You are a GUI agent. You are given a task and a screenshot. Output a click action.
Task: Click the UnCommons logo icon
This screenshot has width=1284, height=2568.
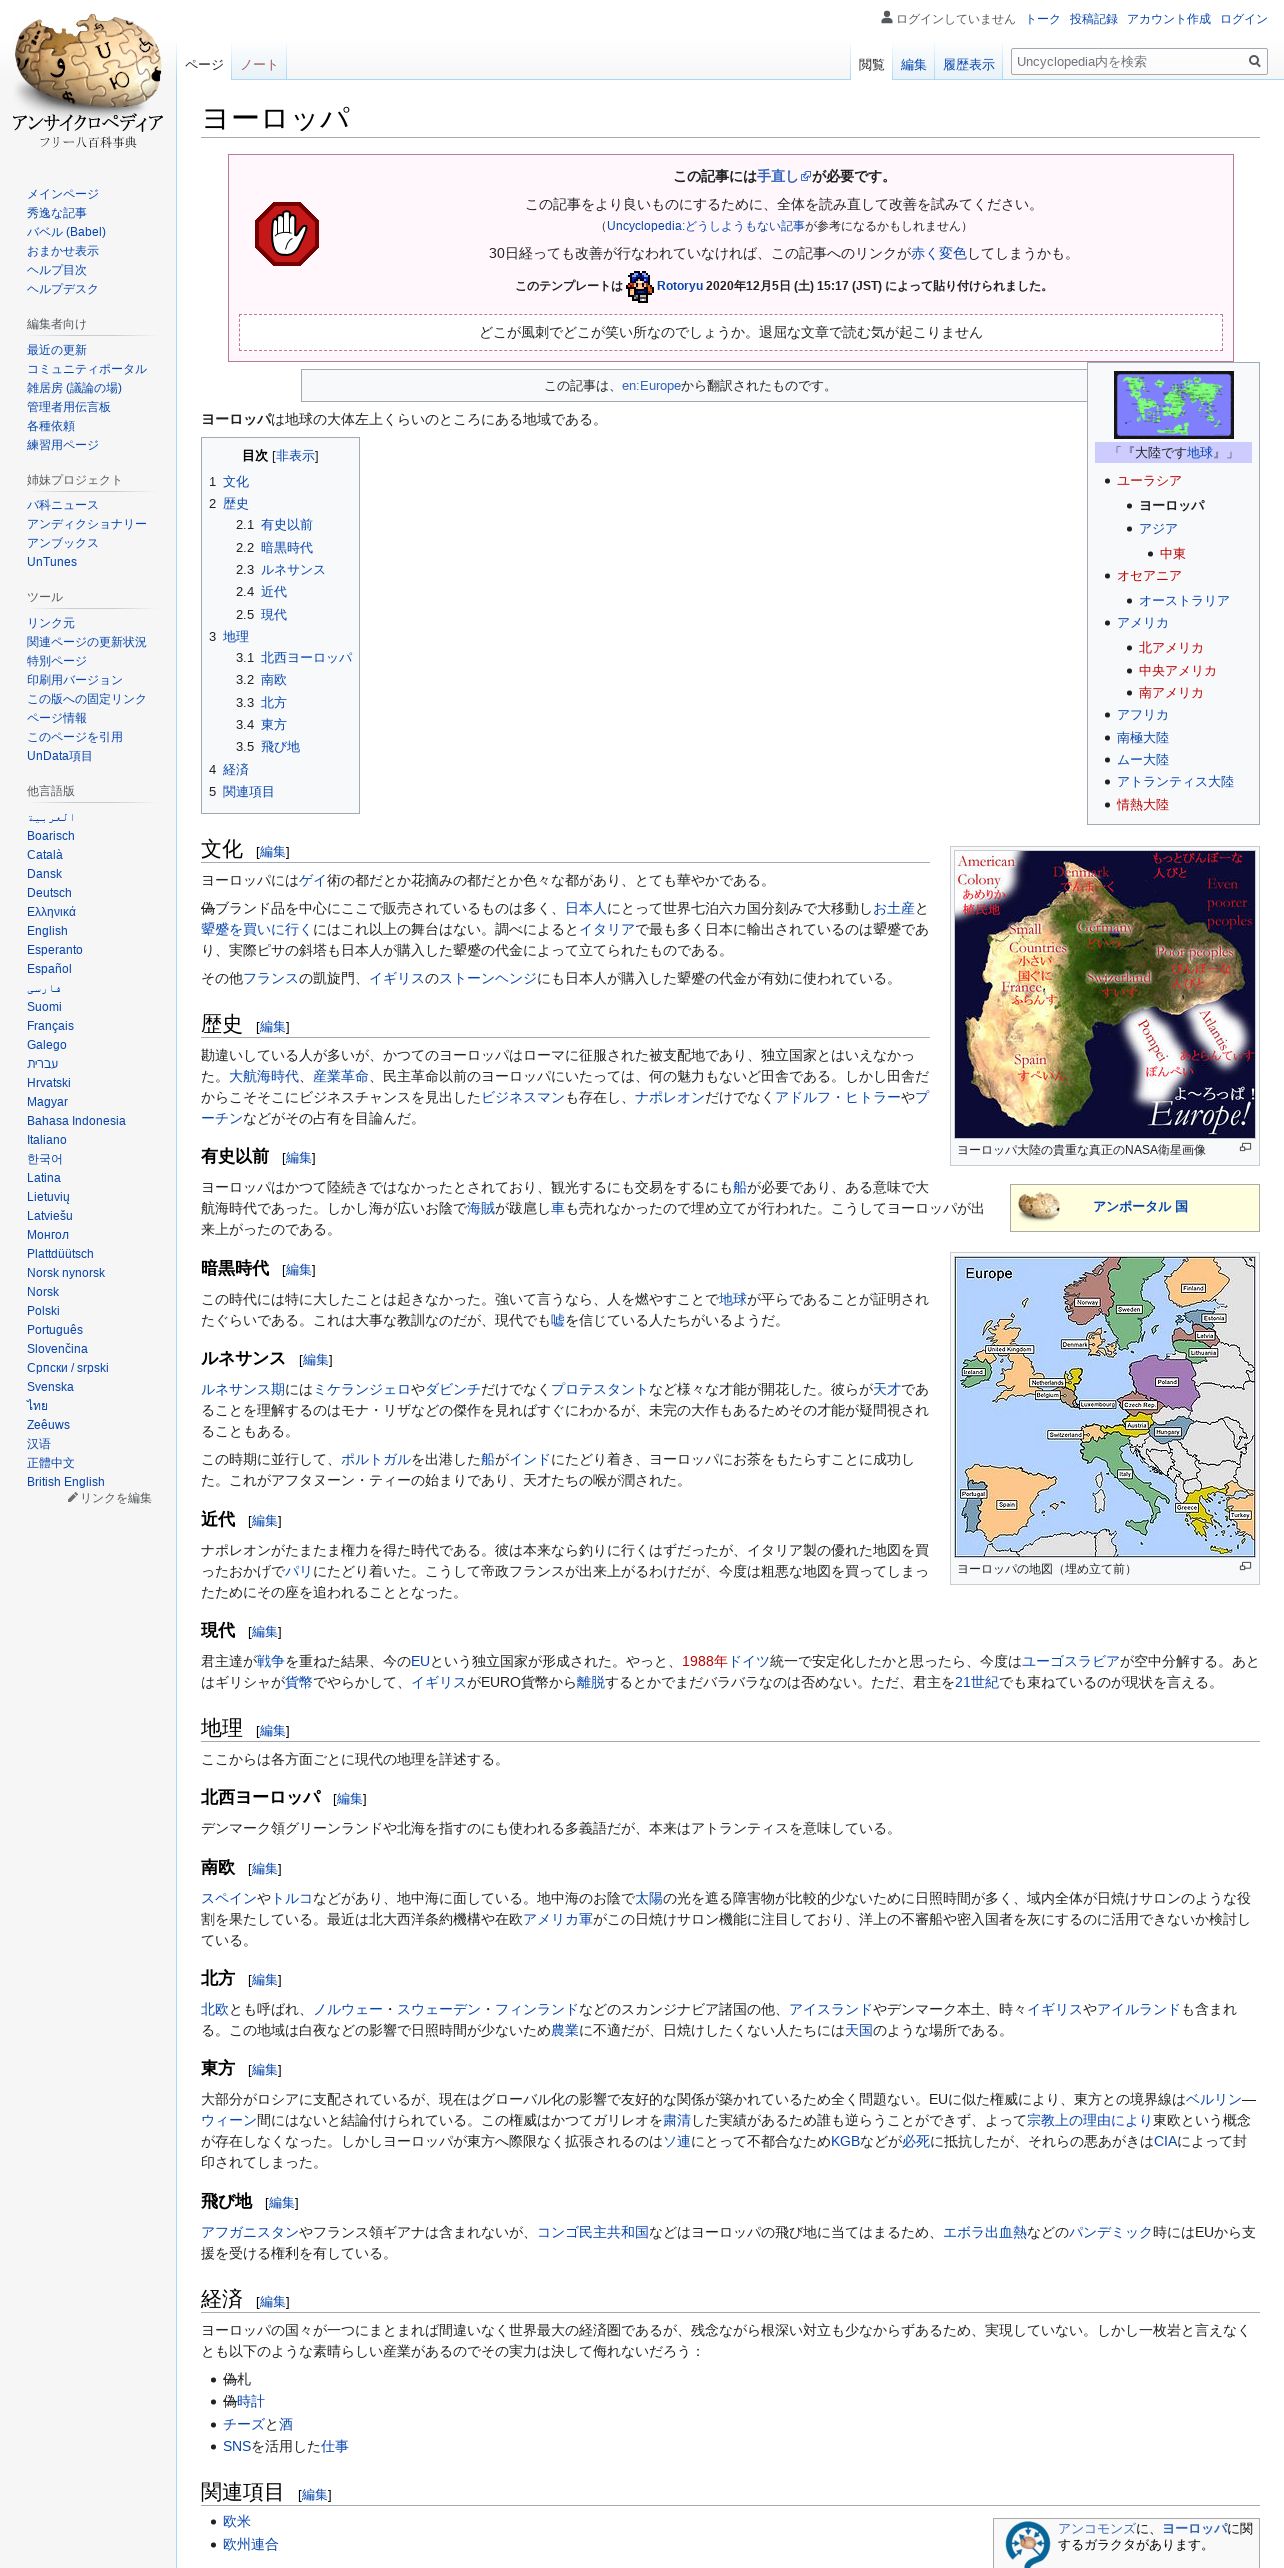coord(1027,2544)
